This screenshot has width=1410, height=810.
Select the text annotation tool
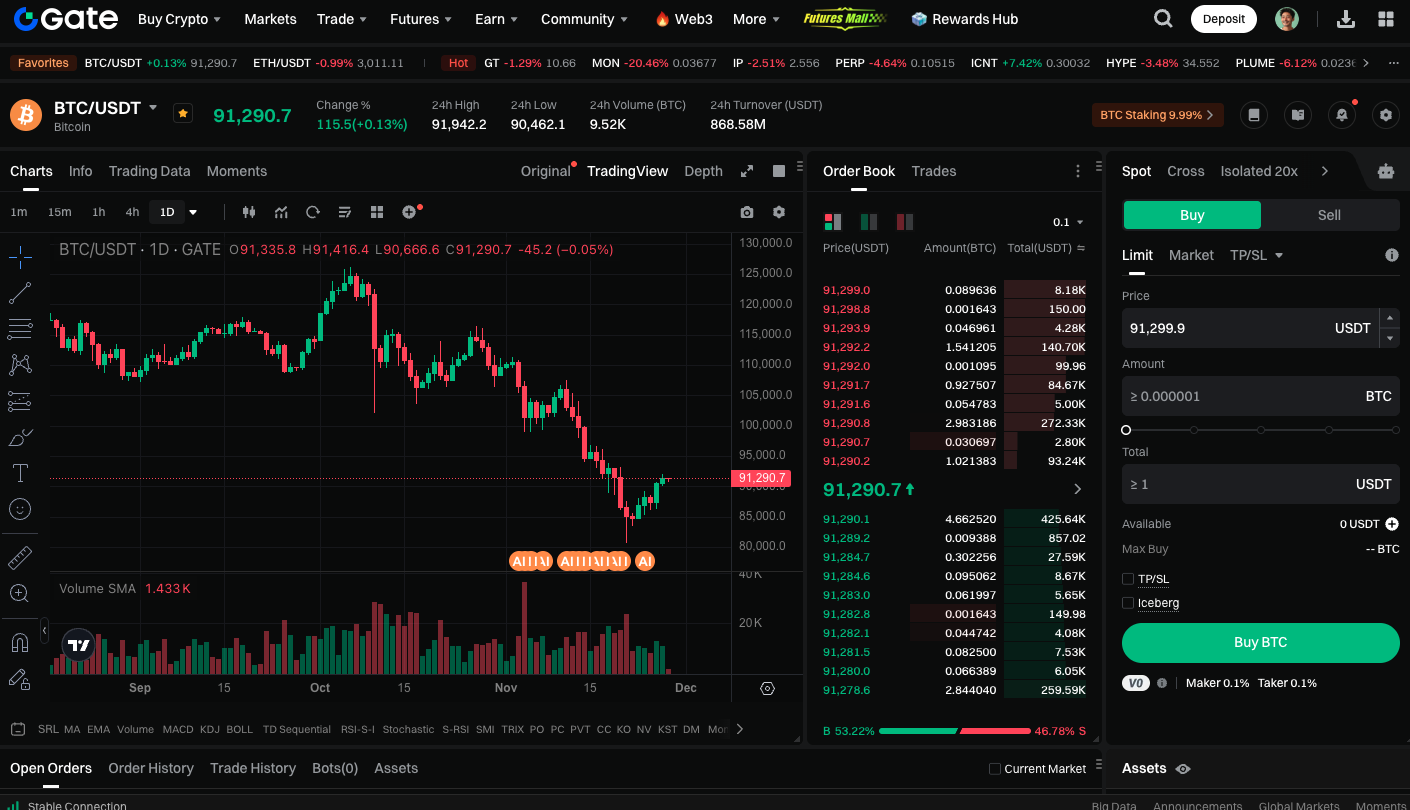(20, 472)
